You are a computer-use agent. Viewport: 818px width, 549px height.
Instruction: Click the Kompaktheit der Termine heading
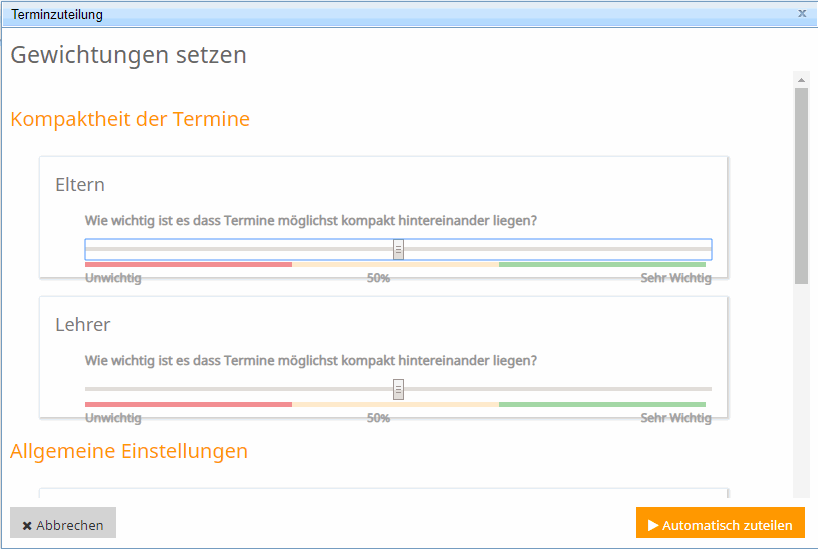click(x=130, y=119)
